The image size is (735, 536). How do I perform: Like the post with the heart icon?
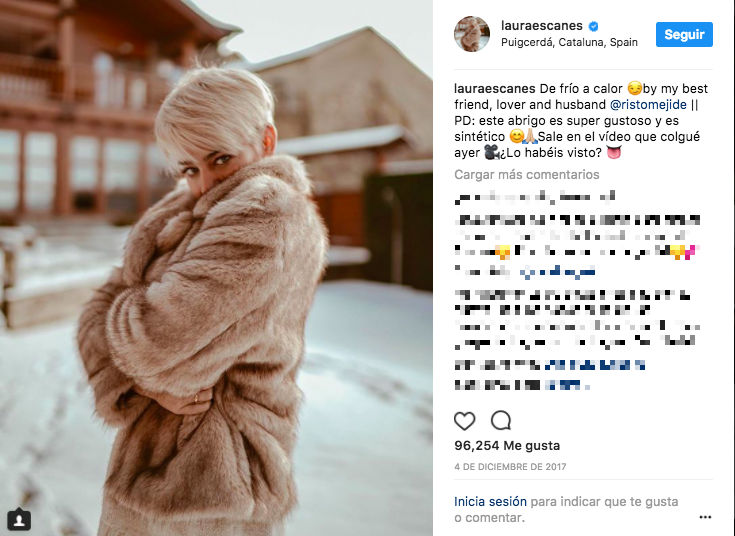[465, 421]
